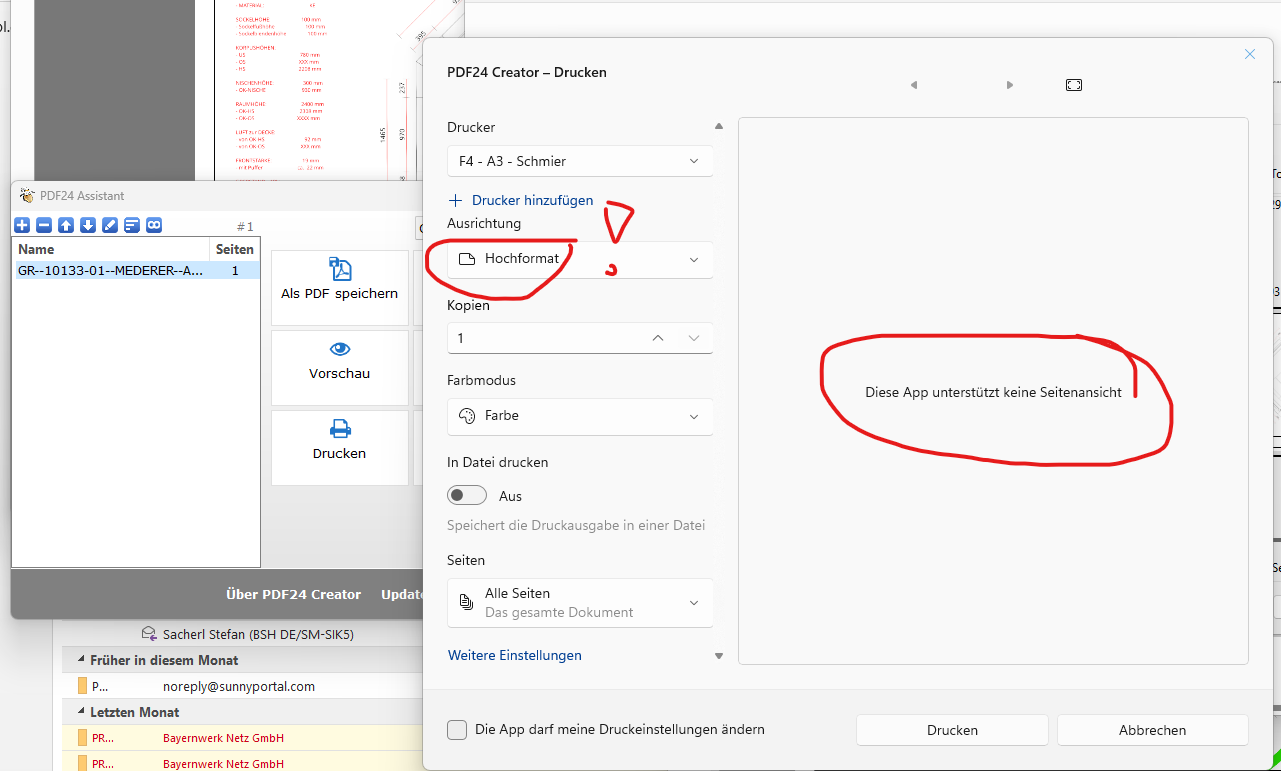Toggle the 'In Datei drucken' switch
Image resolution: width=1281 pixels, height=771 pixels.
(x=467, y=496)
